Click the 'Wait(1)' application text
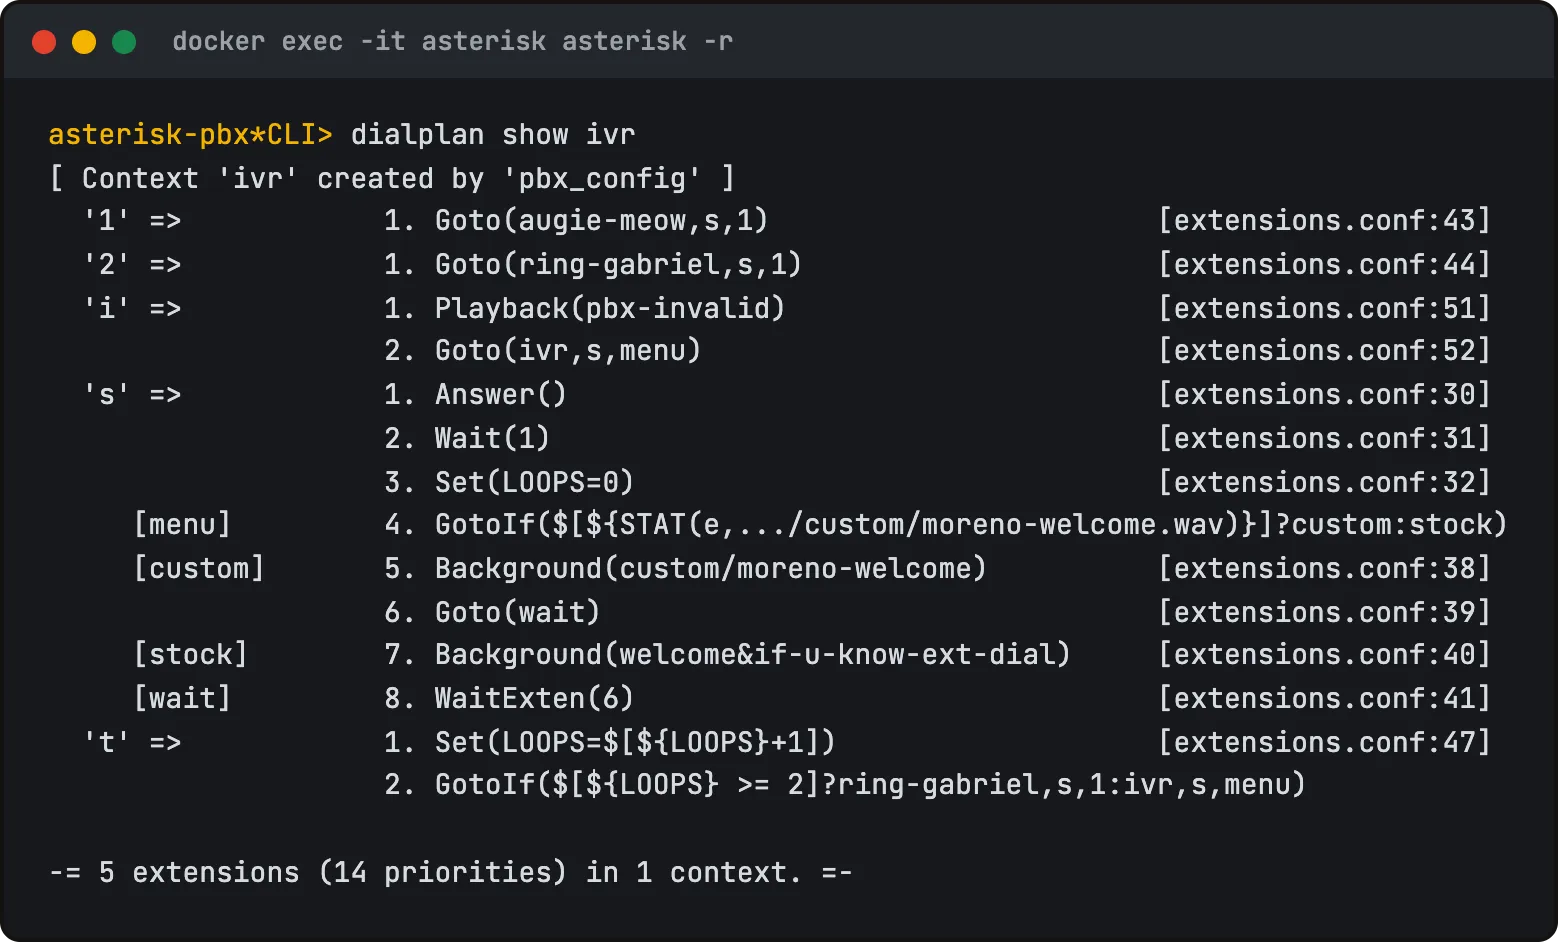Screen dimensions: 1558x942 pyautogui.click(x=492, y=438)
